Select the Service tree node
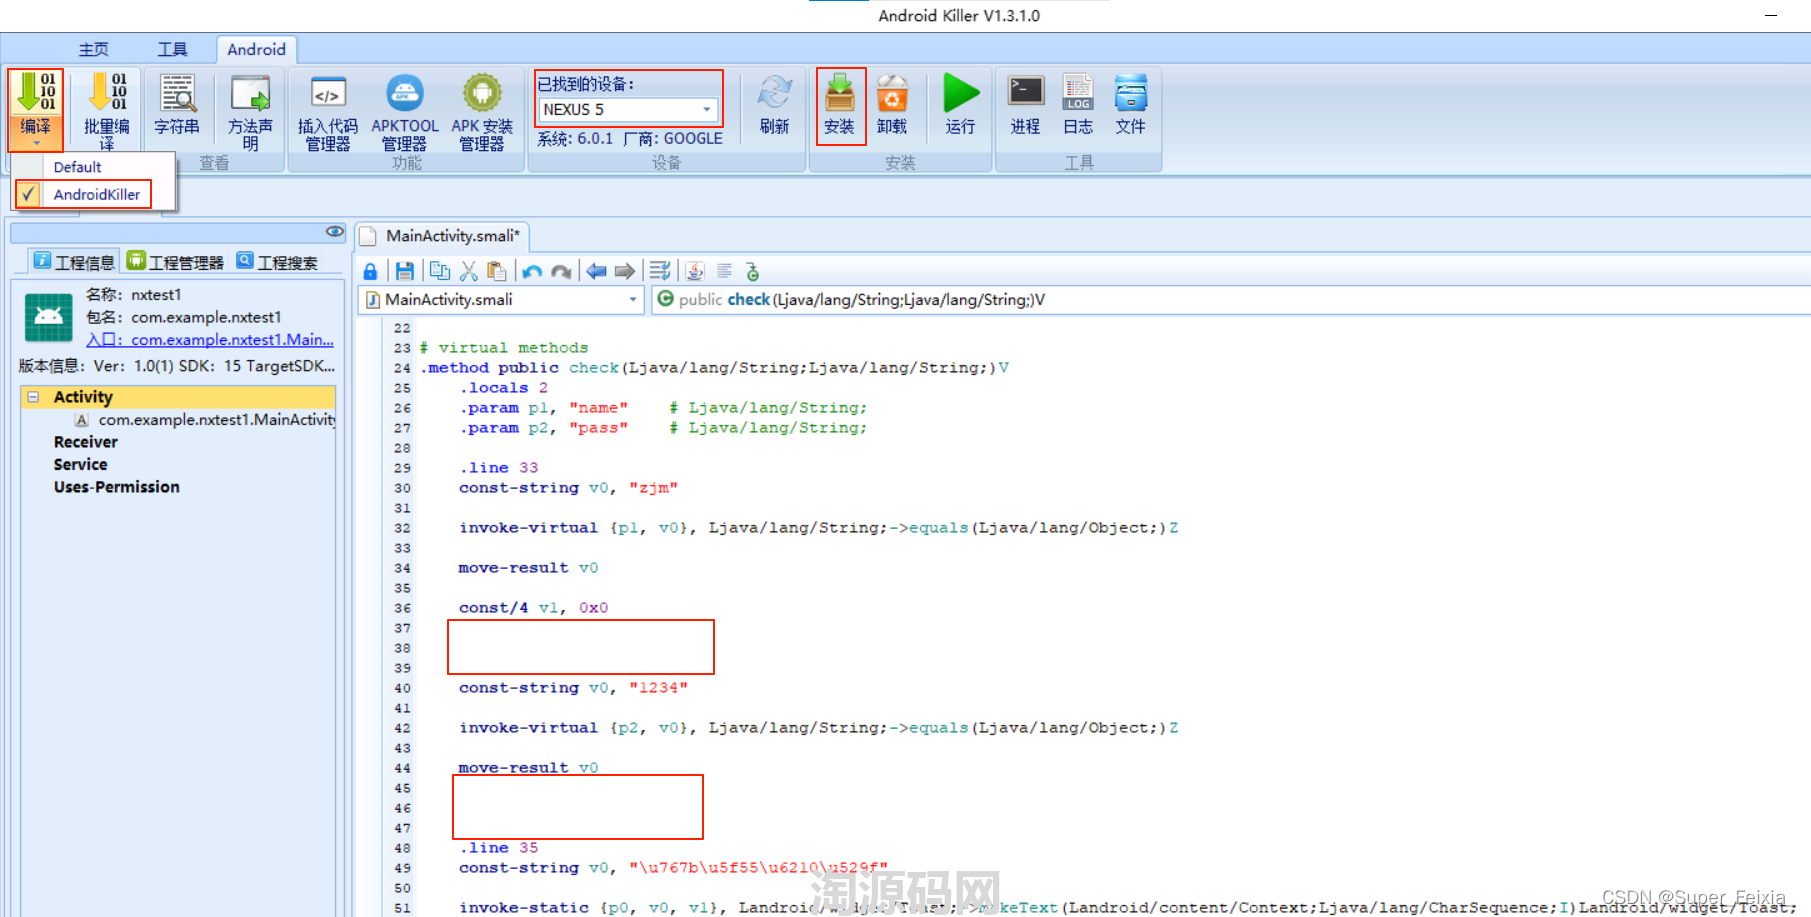 [x=80, y=464]
